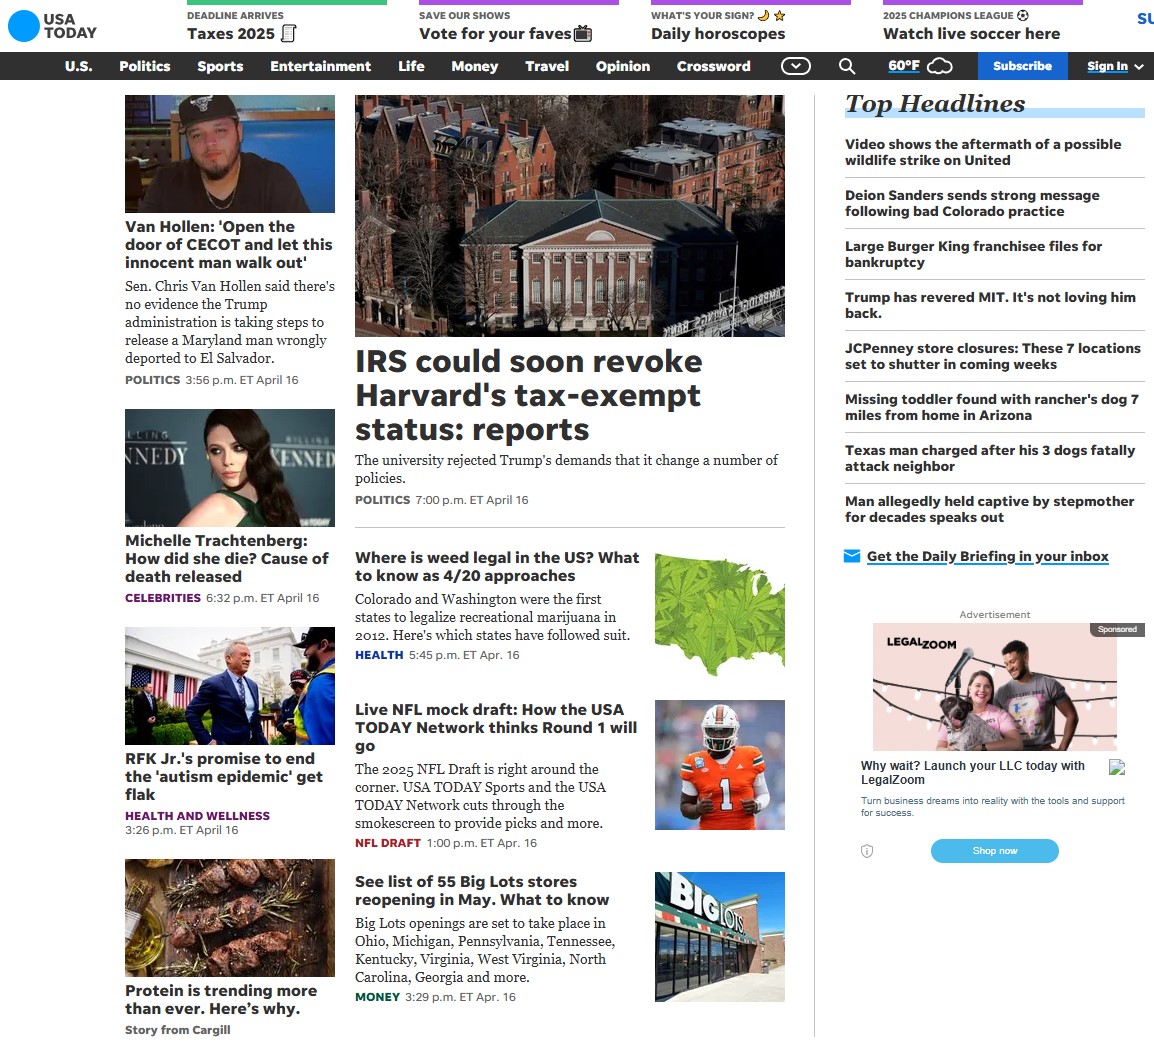This screenshot has height=1054, width=1154.
Task: Click POLITICS label under Harvard story
Action: 383,500
